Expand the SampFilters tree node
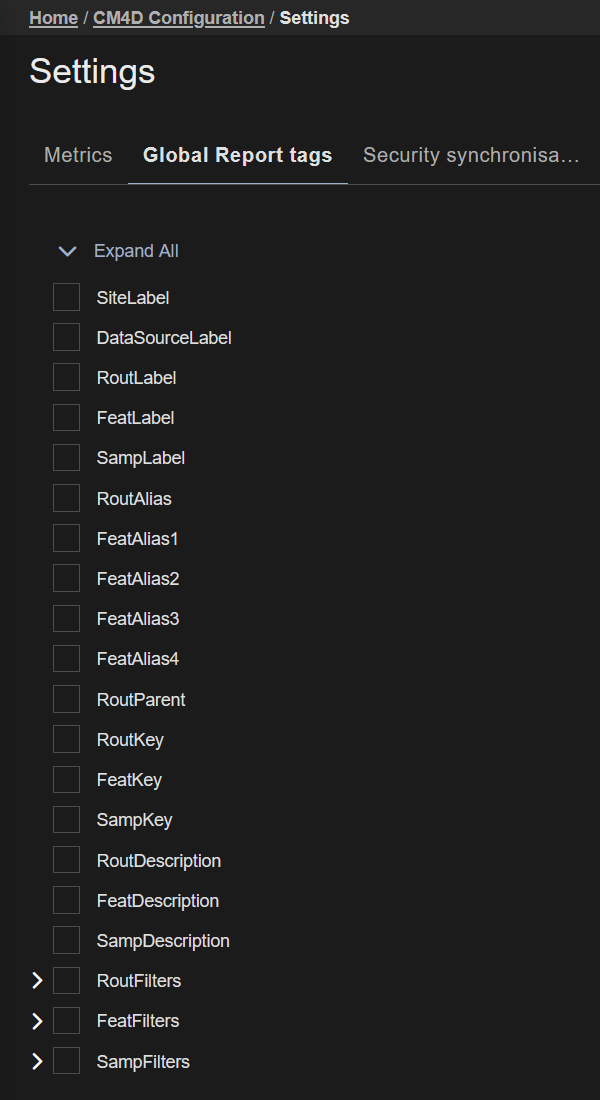The height and width of the screenshot is (1100, 600). pos(37,1061)
